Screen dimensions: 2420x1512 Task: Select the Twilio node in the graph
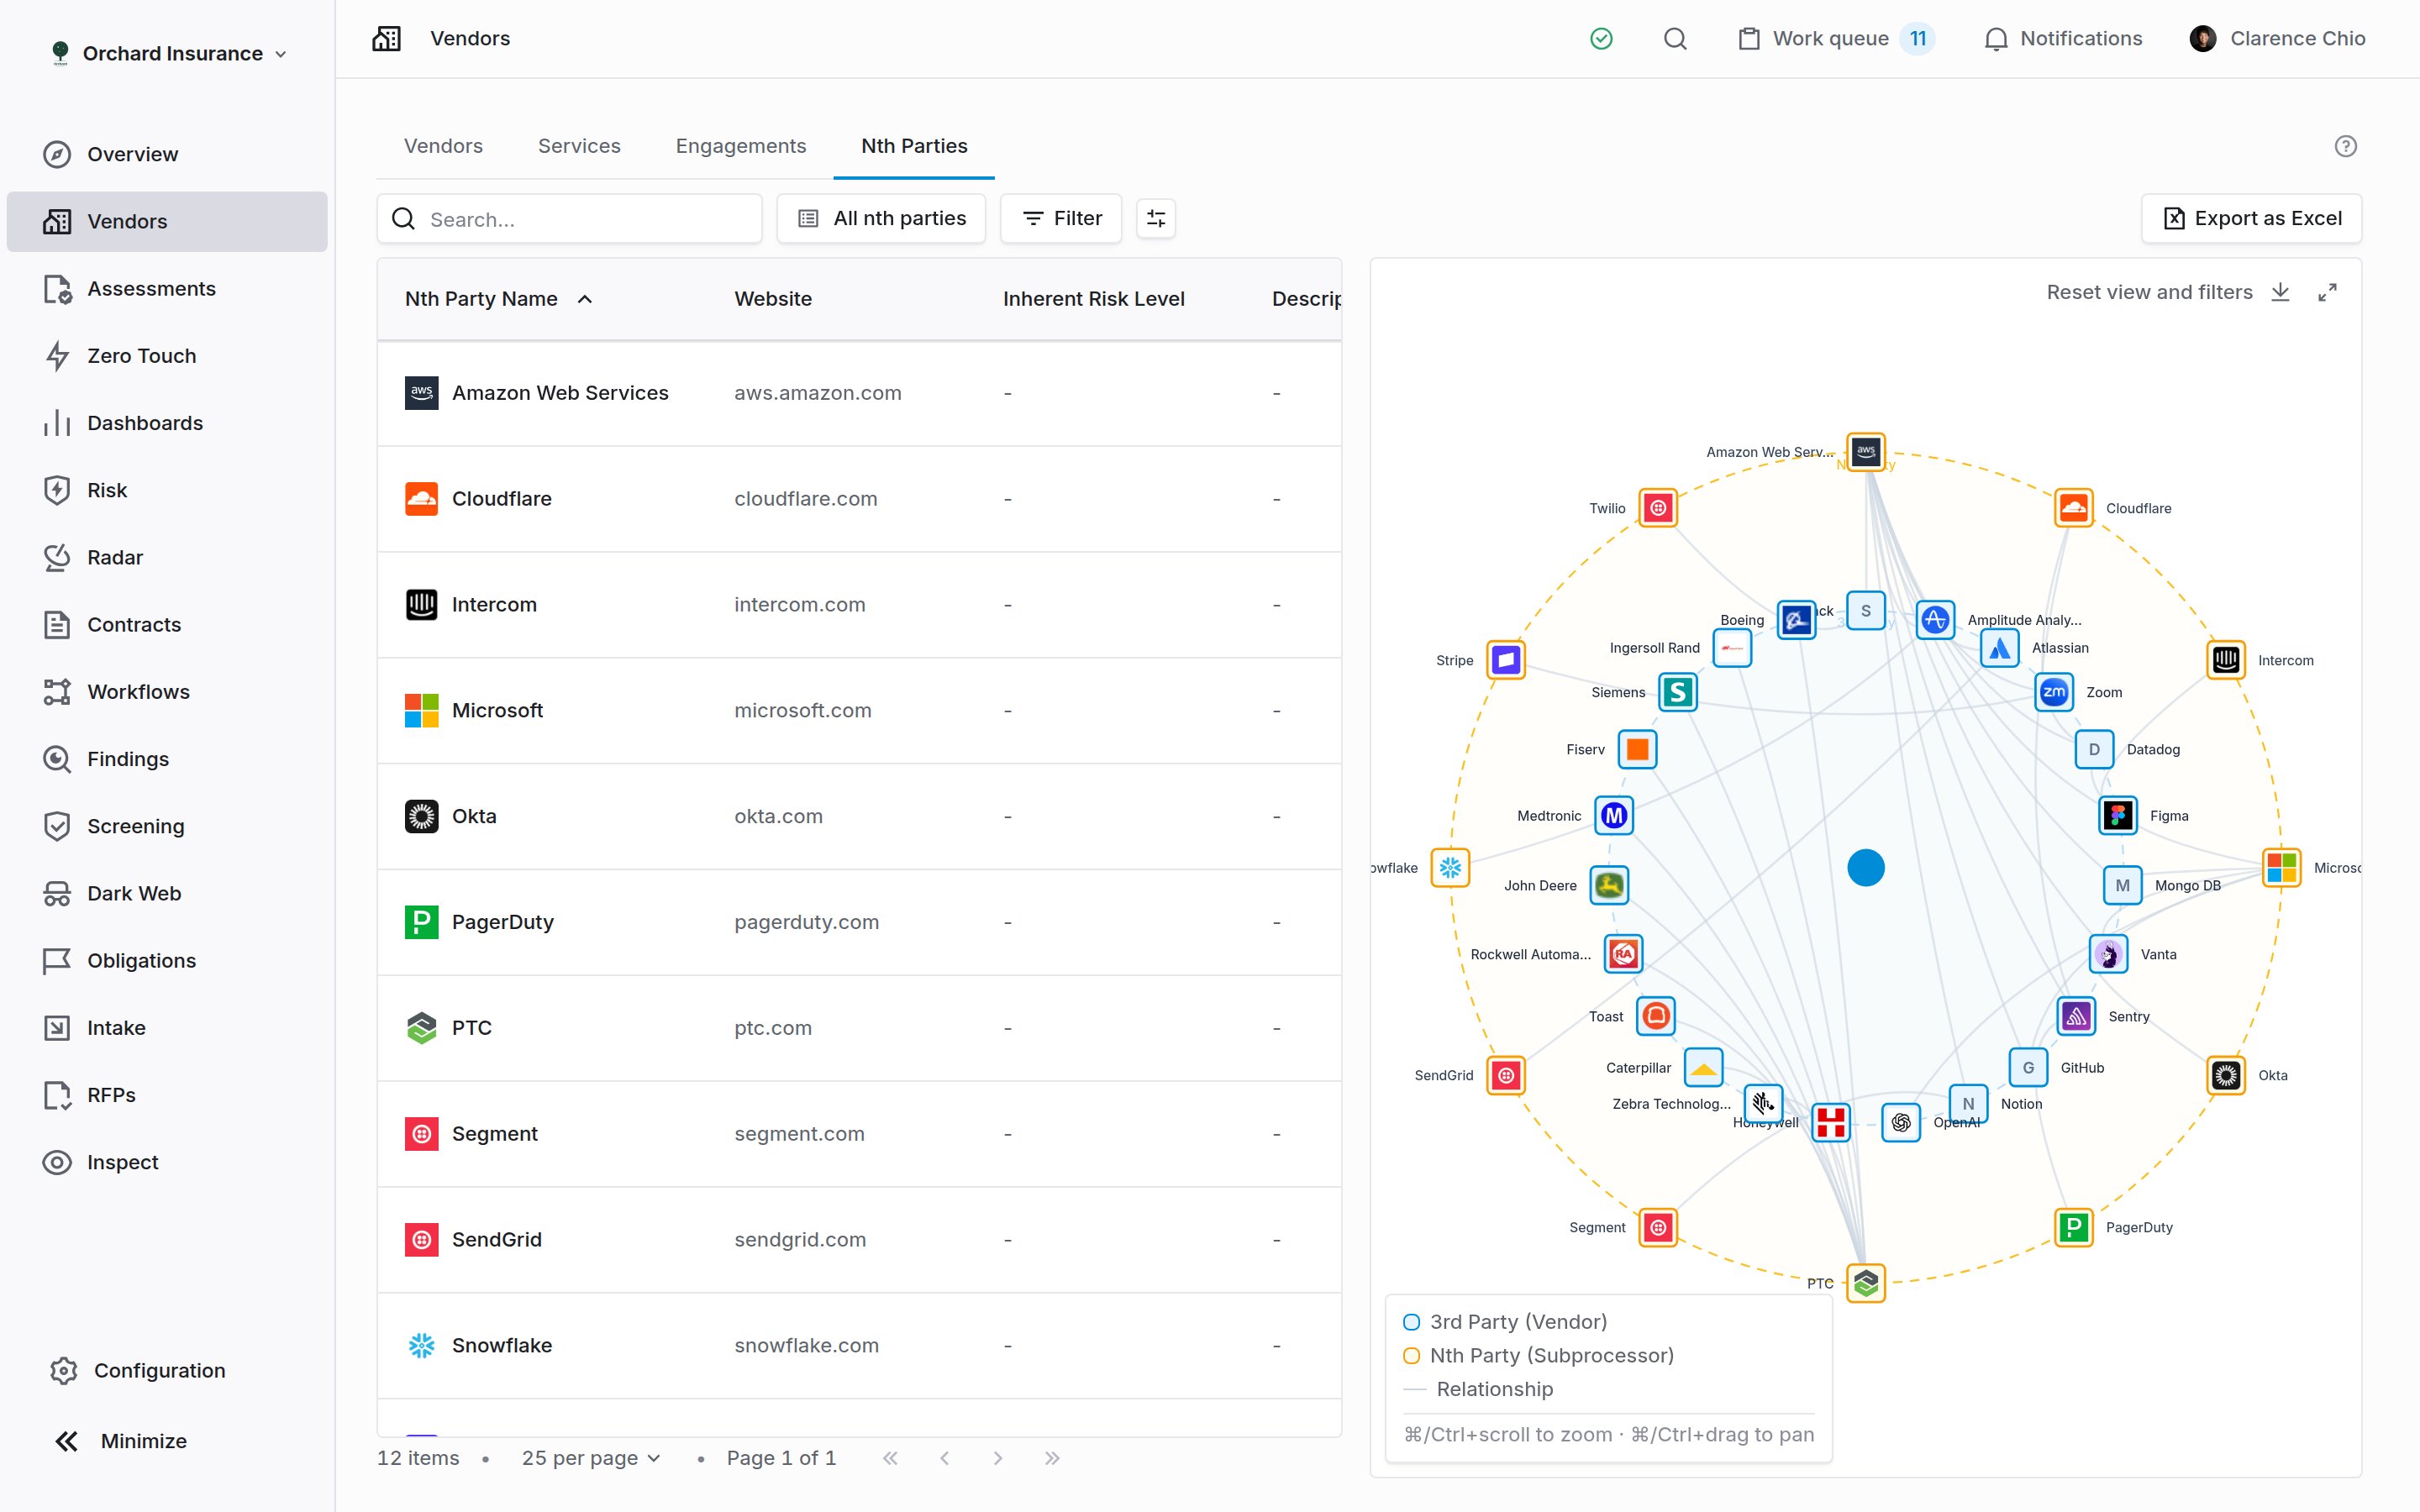pyautogui.click(x=1658, y=508)
